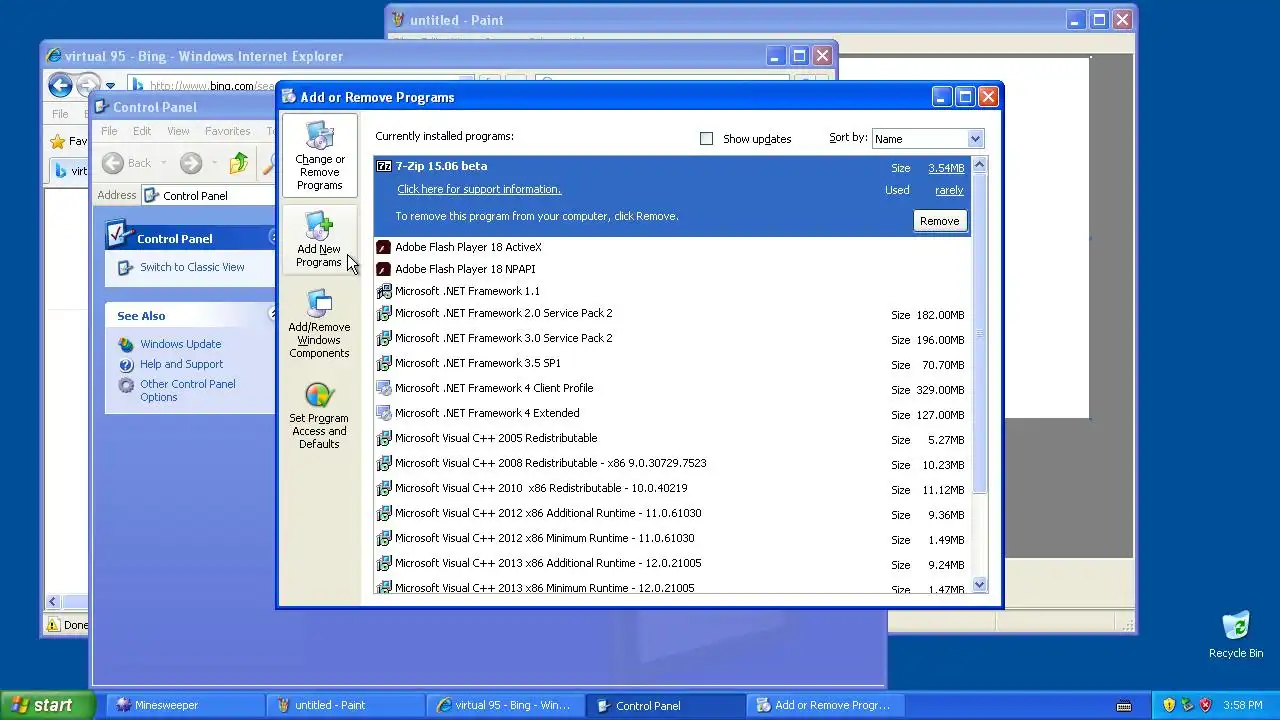The height and width of the screenshot is (720, 1280).
Task: Click 7-Zip size 3.54MB link
Action: pos(946,168)
